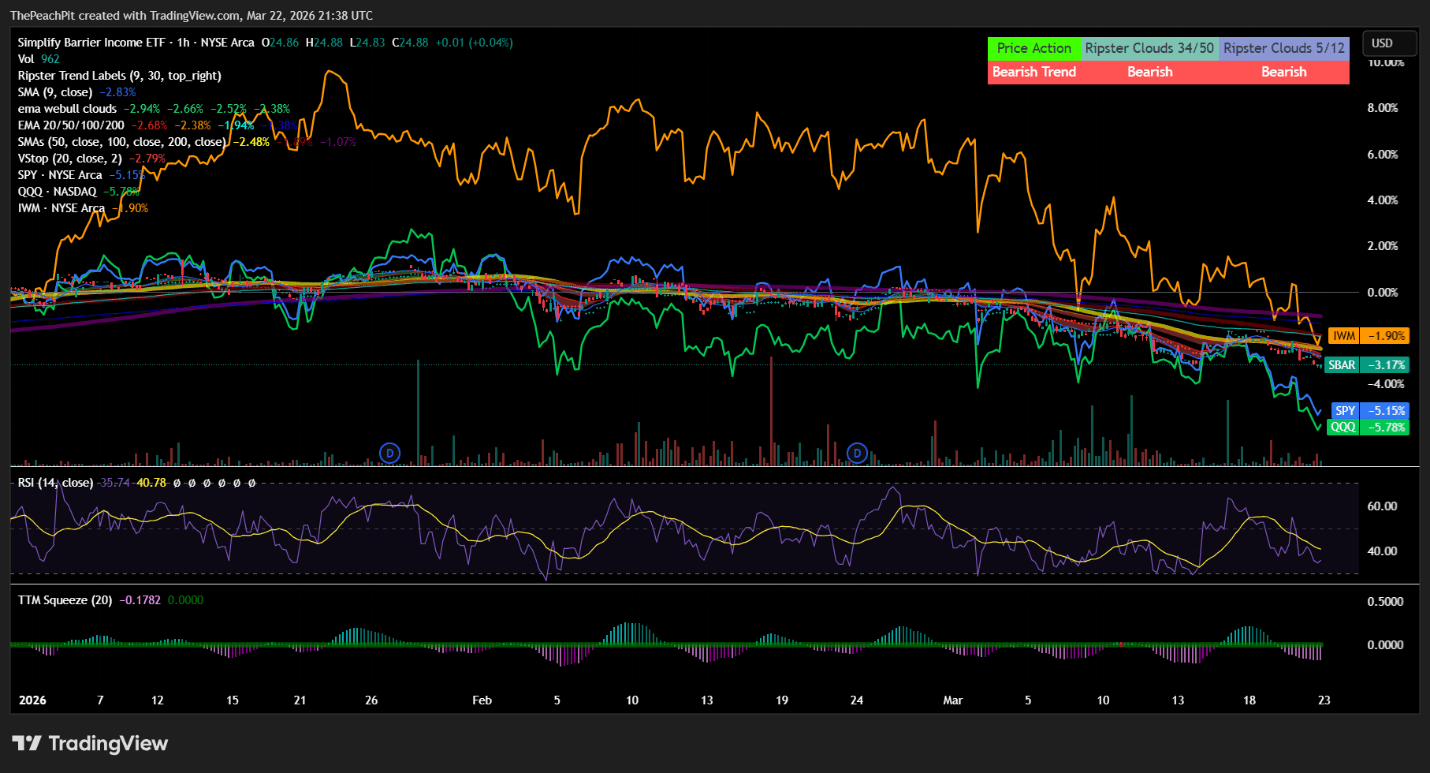Click the Bearish Trend status cell

point(1034,72)
